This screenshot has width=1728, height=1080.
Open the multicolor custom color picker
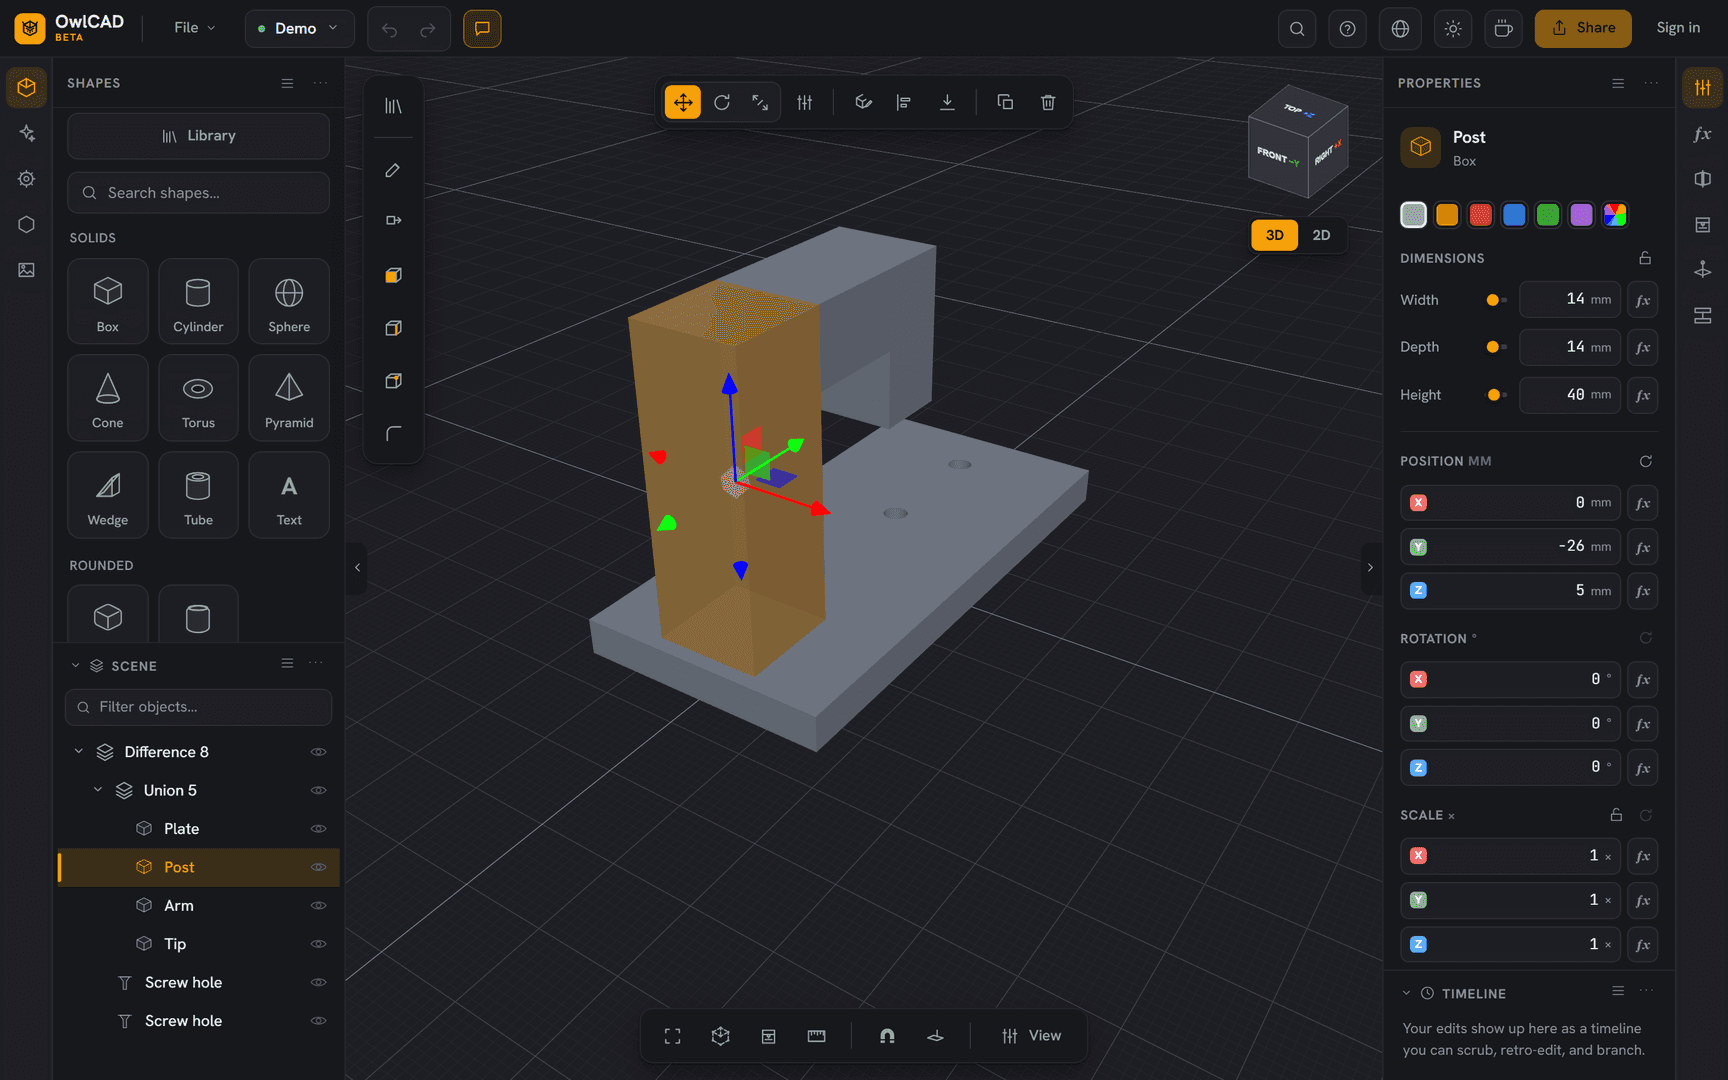tap(1615, 215)
